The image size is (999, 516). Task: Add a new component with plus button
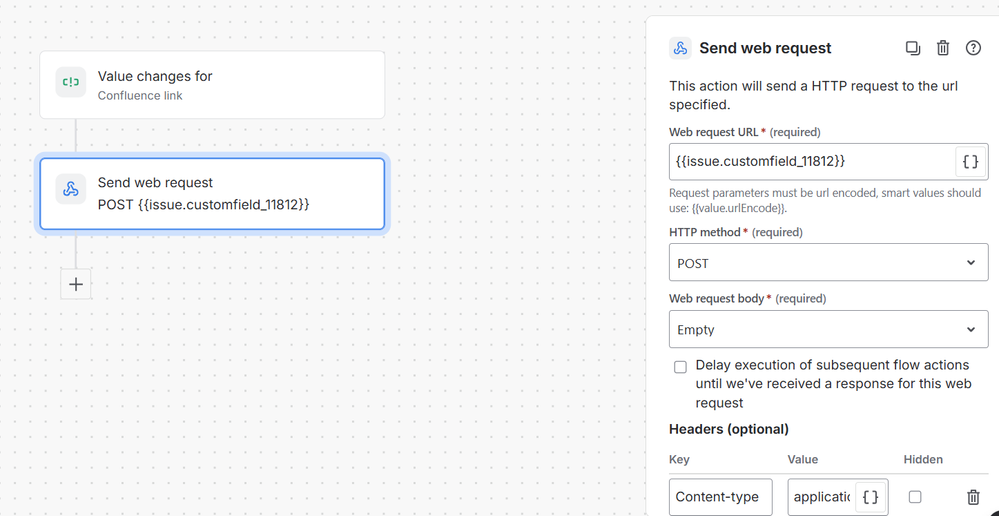(x=76, y=284)
